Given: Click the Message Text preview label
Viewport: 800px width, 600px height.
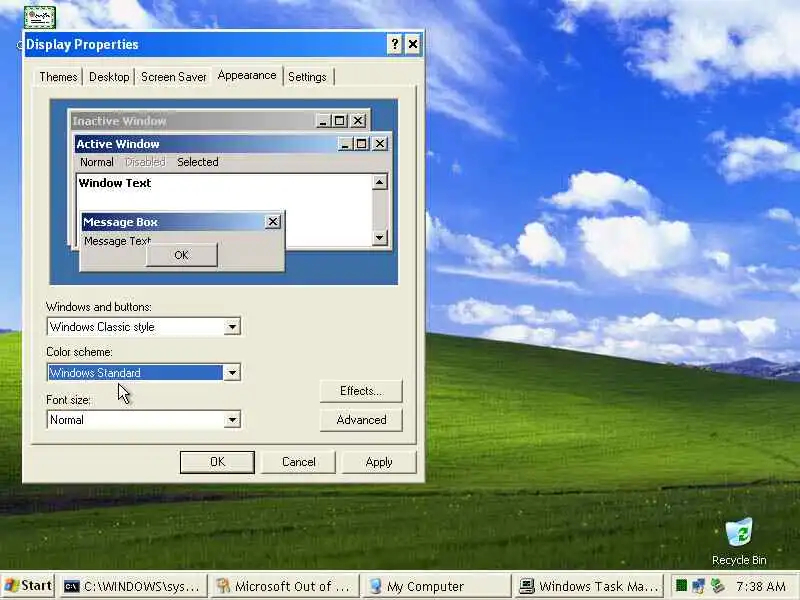Looking at the screenshot, I should pos(117,240).
